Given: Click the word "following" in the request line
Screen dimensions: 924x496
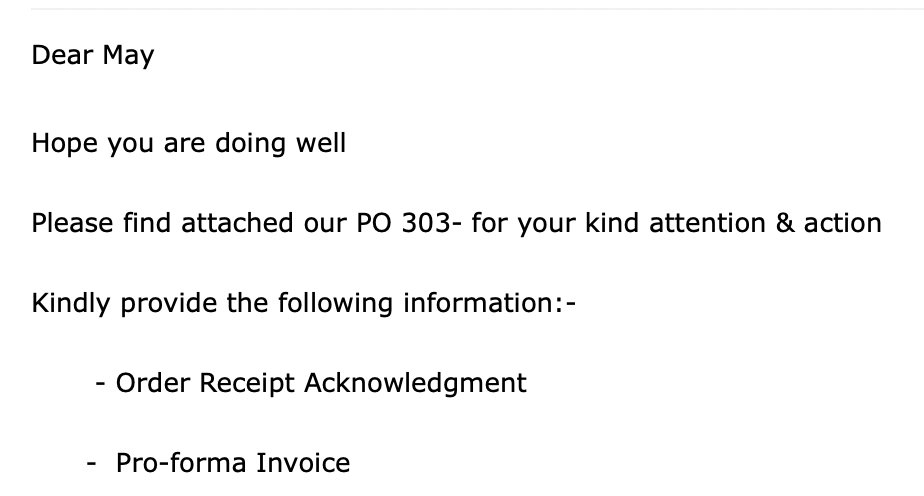Looking at the screenshot, I should pos(335,305).
